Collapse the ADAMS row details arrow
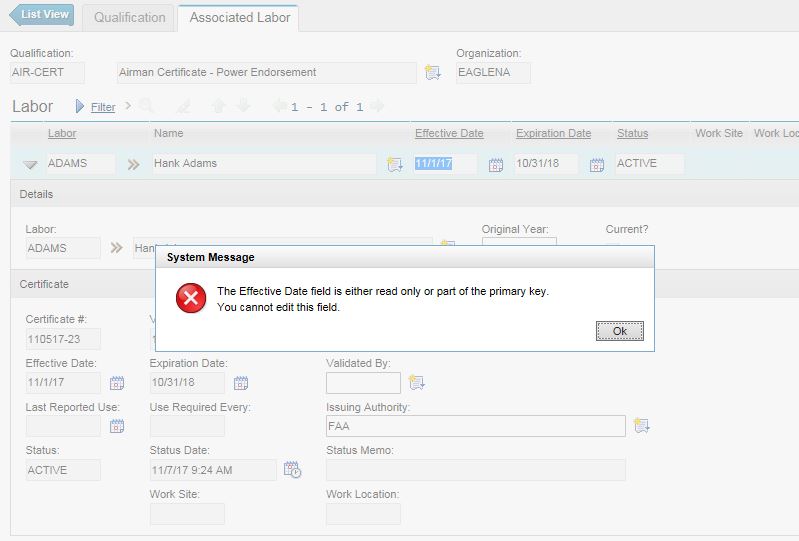799x541 pixels. (x=30, y=165)
